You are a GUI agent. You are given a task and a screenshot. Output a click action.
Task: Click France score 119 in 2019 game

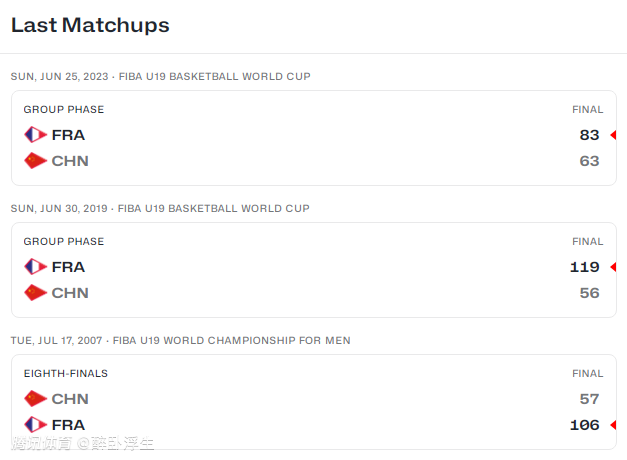coord(585,267)
